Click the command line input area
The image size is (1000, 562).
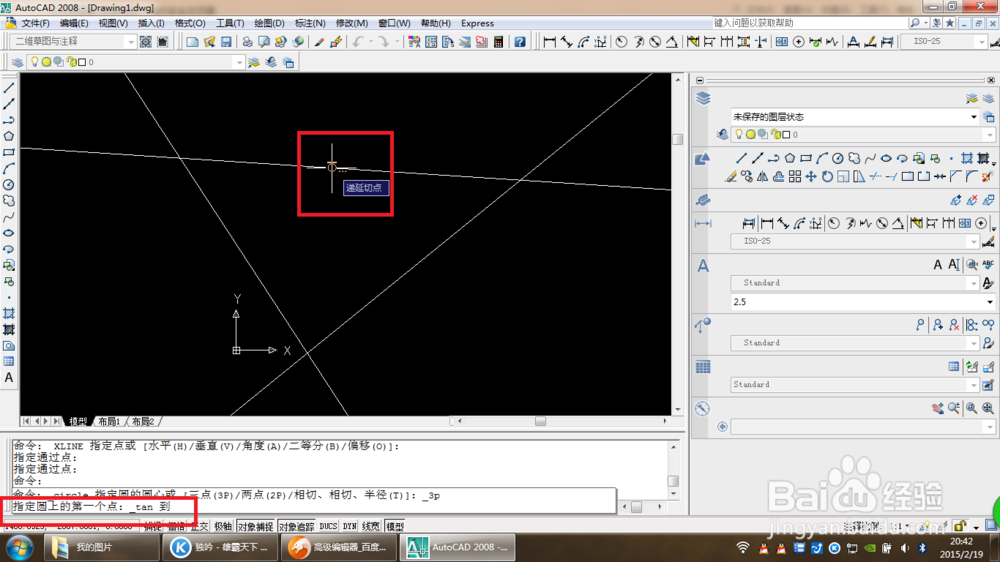coord(312,507)
